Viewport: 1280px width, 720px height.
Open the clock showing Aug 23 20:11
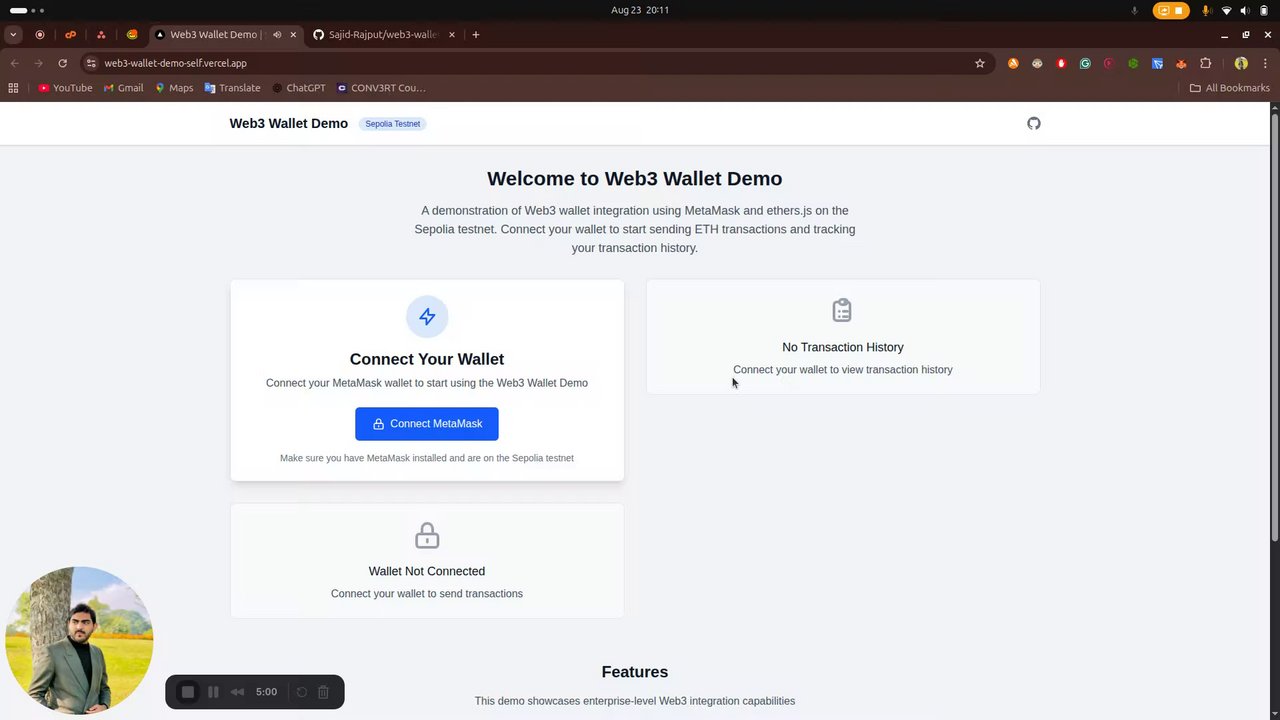pyautogui.click(x=640, y=10)
